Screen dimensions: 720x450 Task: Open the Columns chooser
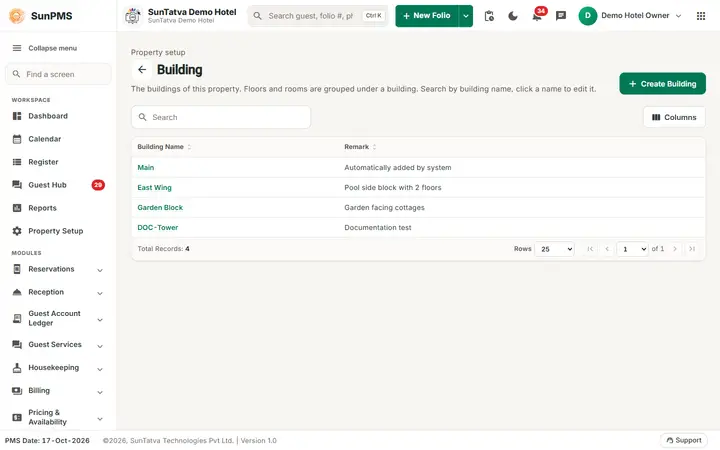674,118
